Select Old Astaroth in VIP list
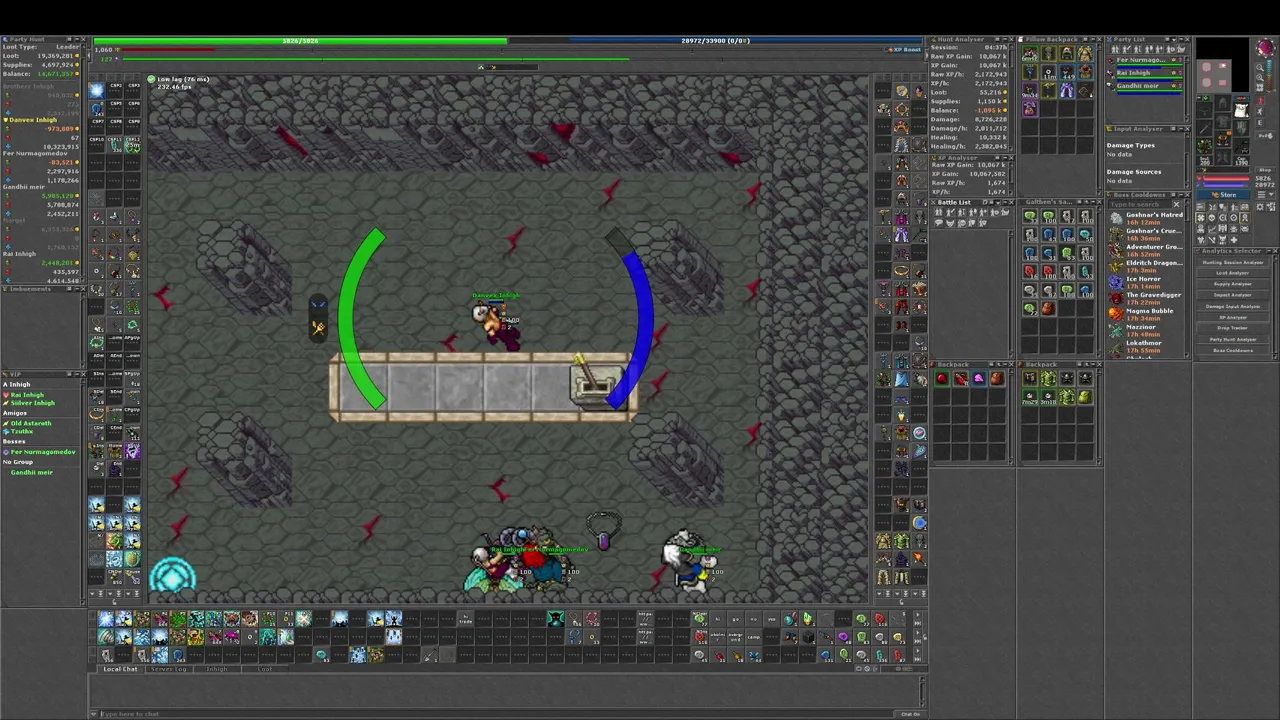Viewport: 1280px width, 720px height. pos(31,423)
